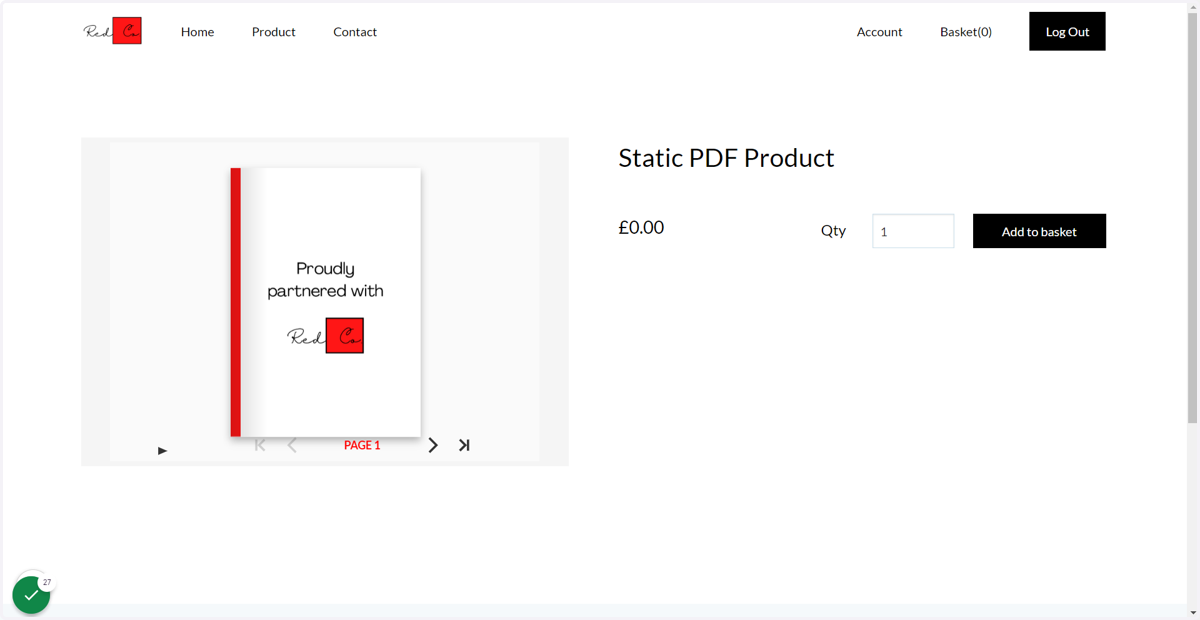
Task: Click the Qty label
Action: click(x=833, y=230)
